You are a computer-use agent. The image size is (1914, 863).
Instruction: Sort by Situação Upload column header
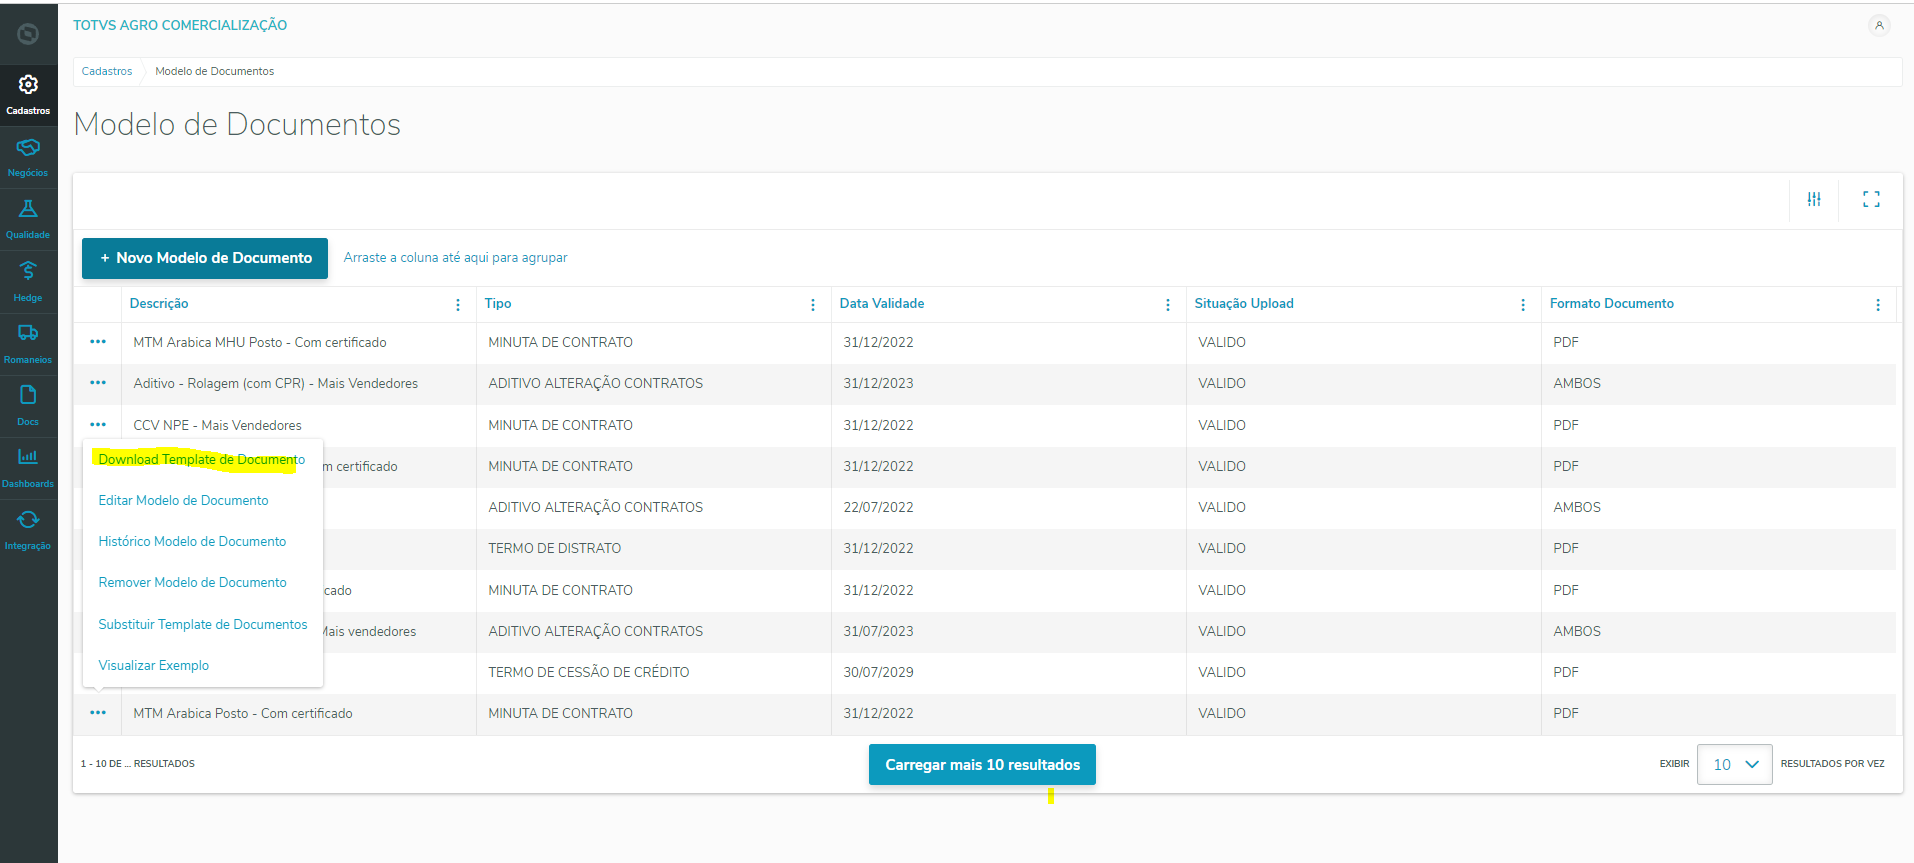[x=1244, y=303]
